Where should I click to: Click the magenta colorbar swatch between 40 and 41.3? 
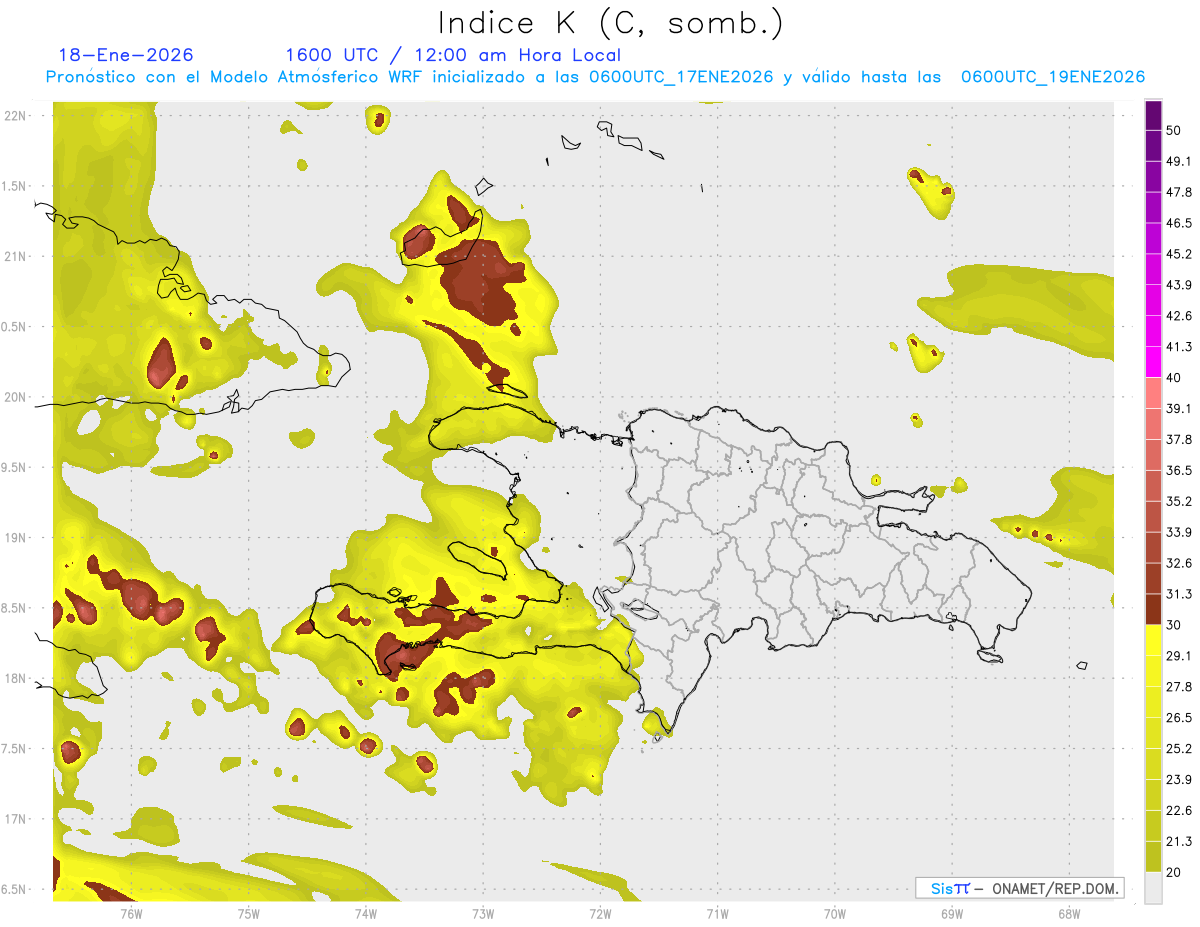coord(1153,362)
